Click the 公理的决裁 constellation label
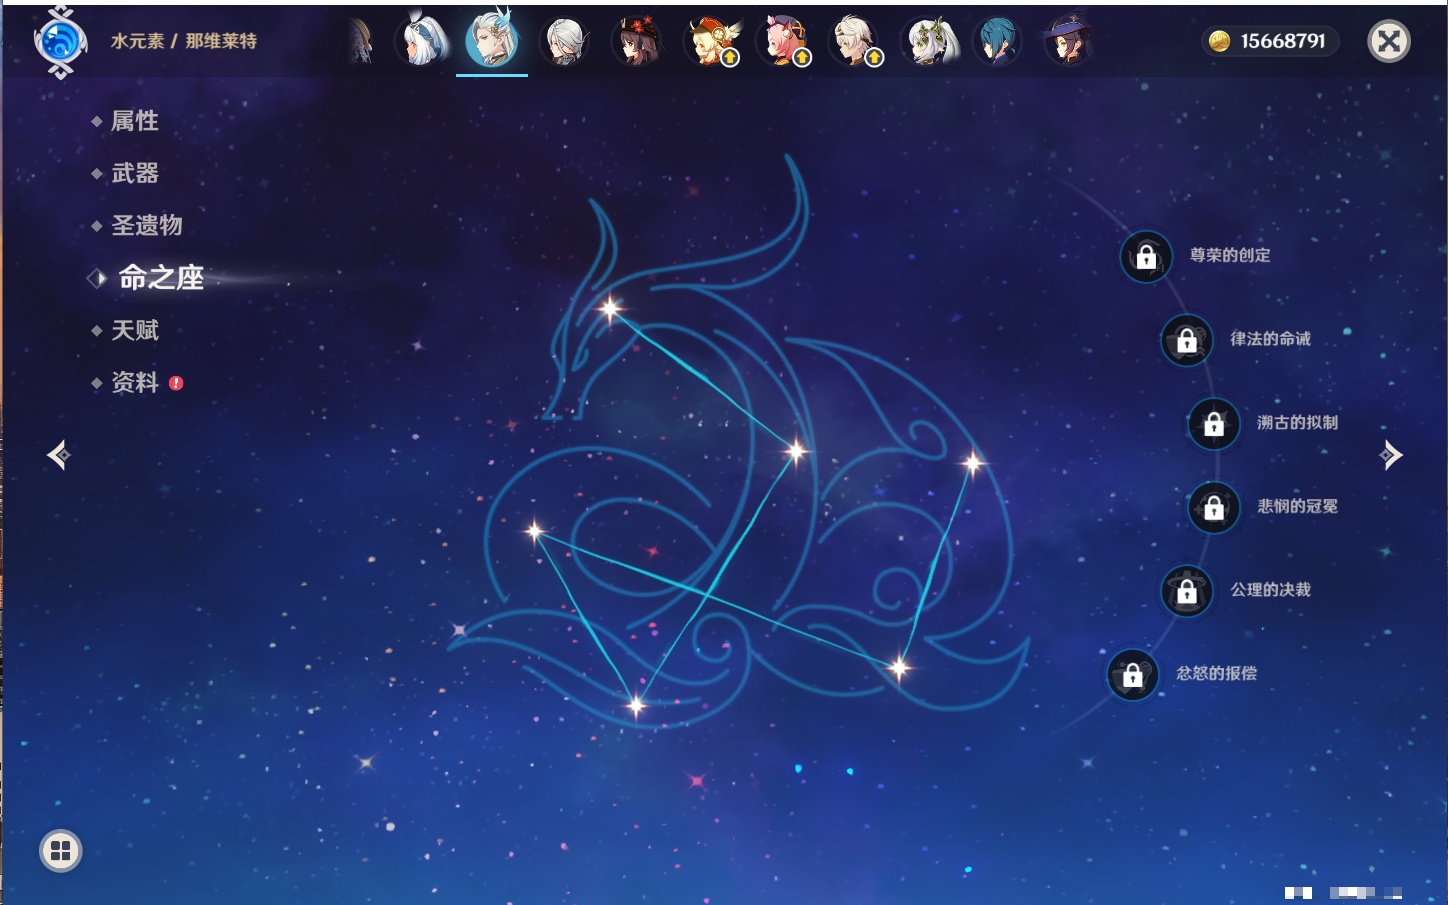1448x905 pixels. (x=1270, y=590)
